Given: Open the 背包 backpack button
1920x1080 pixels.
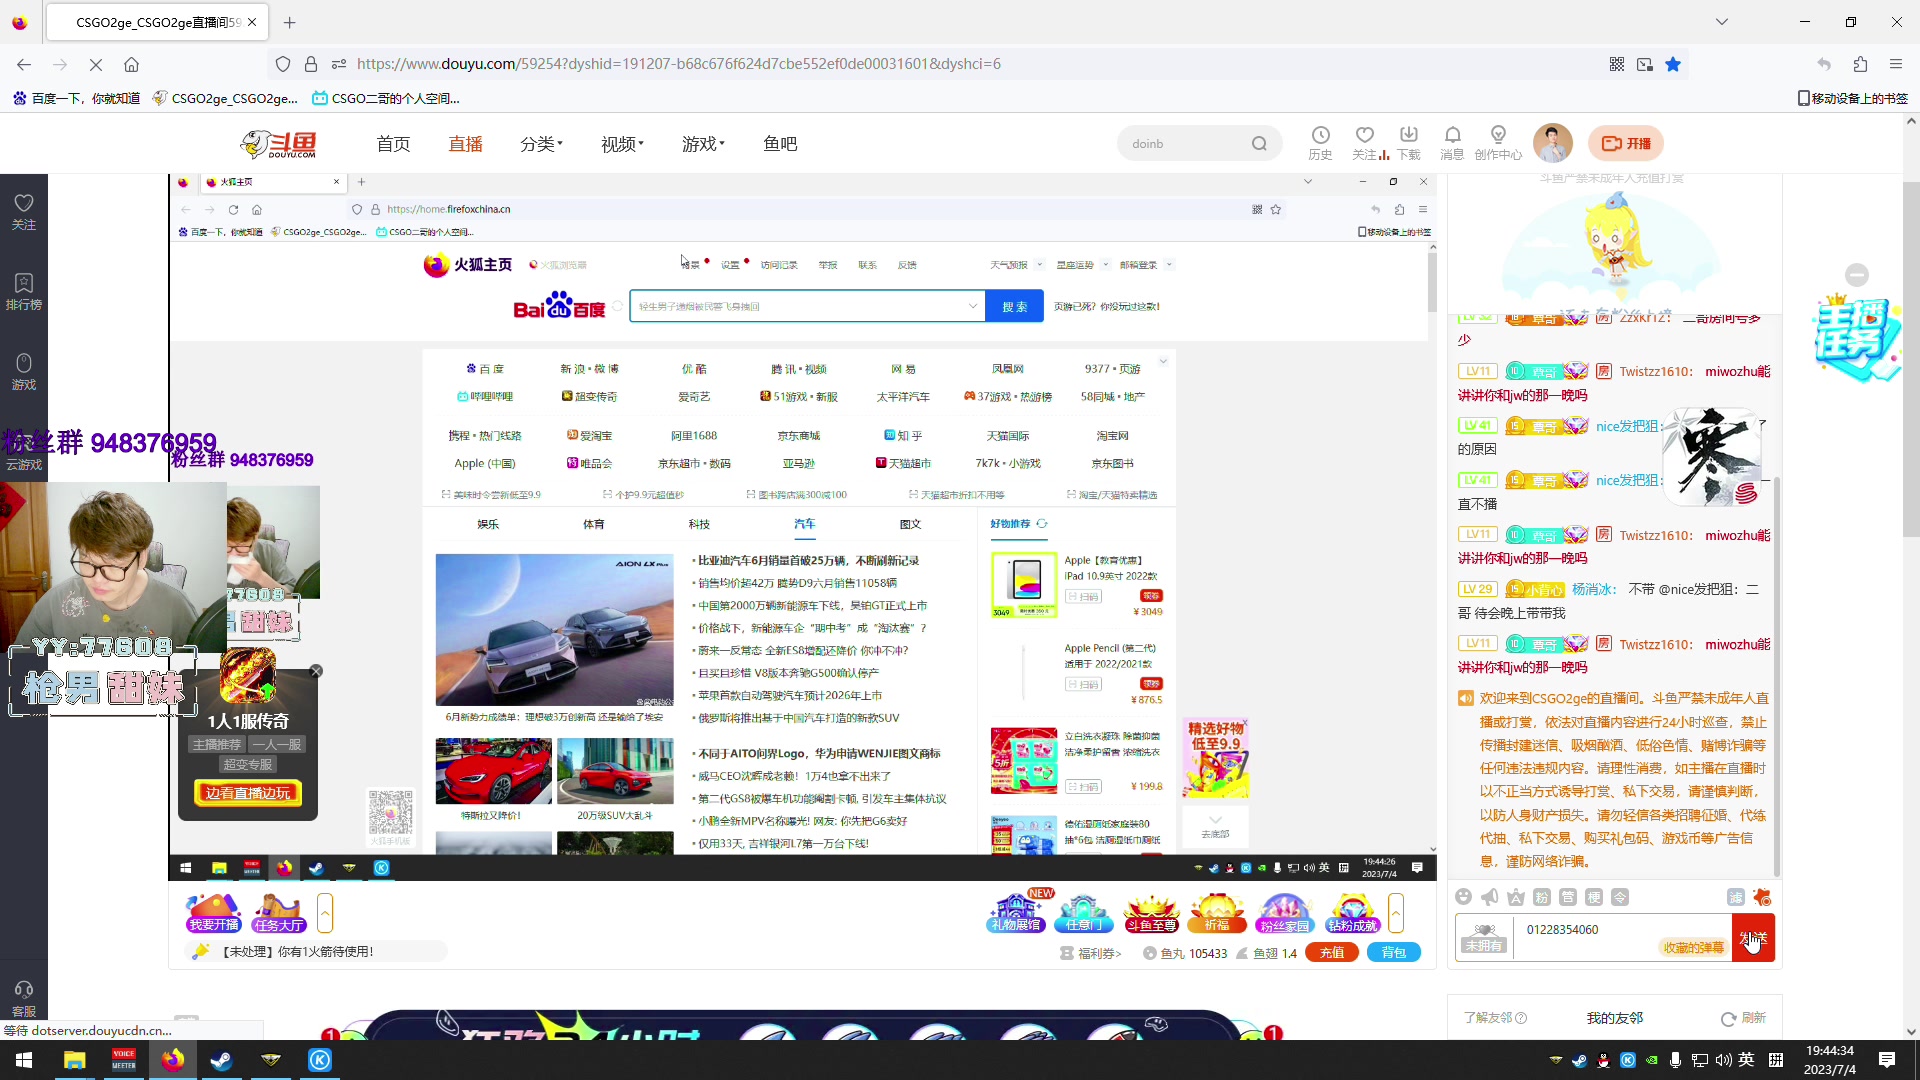Looking at the screenshot, I should tap(1394, 953).
